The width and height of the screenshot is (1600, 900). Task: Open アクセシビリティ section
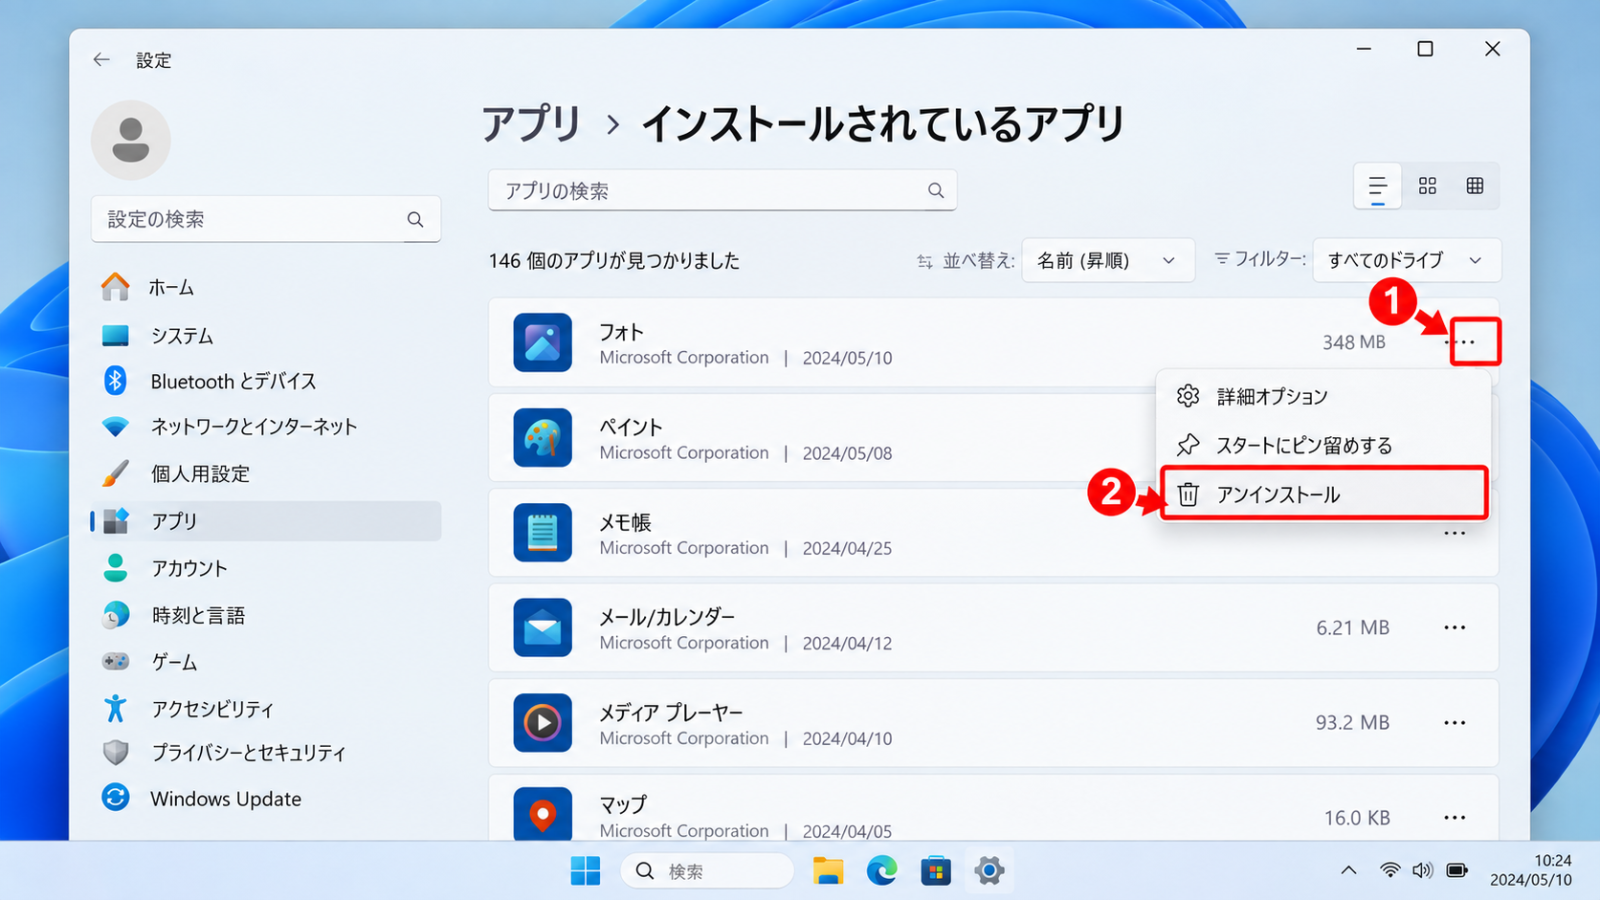[x=266, y=708]
